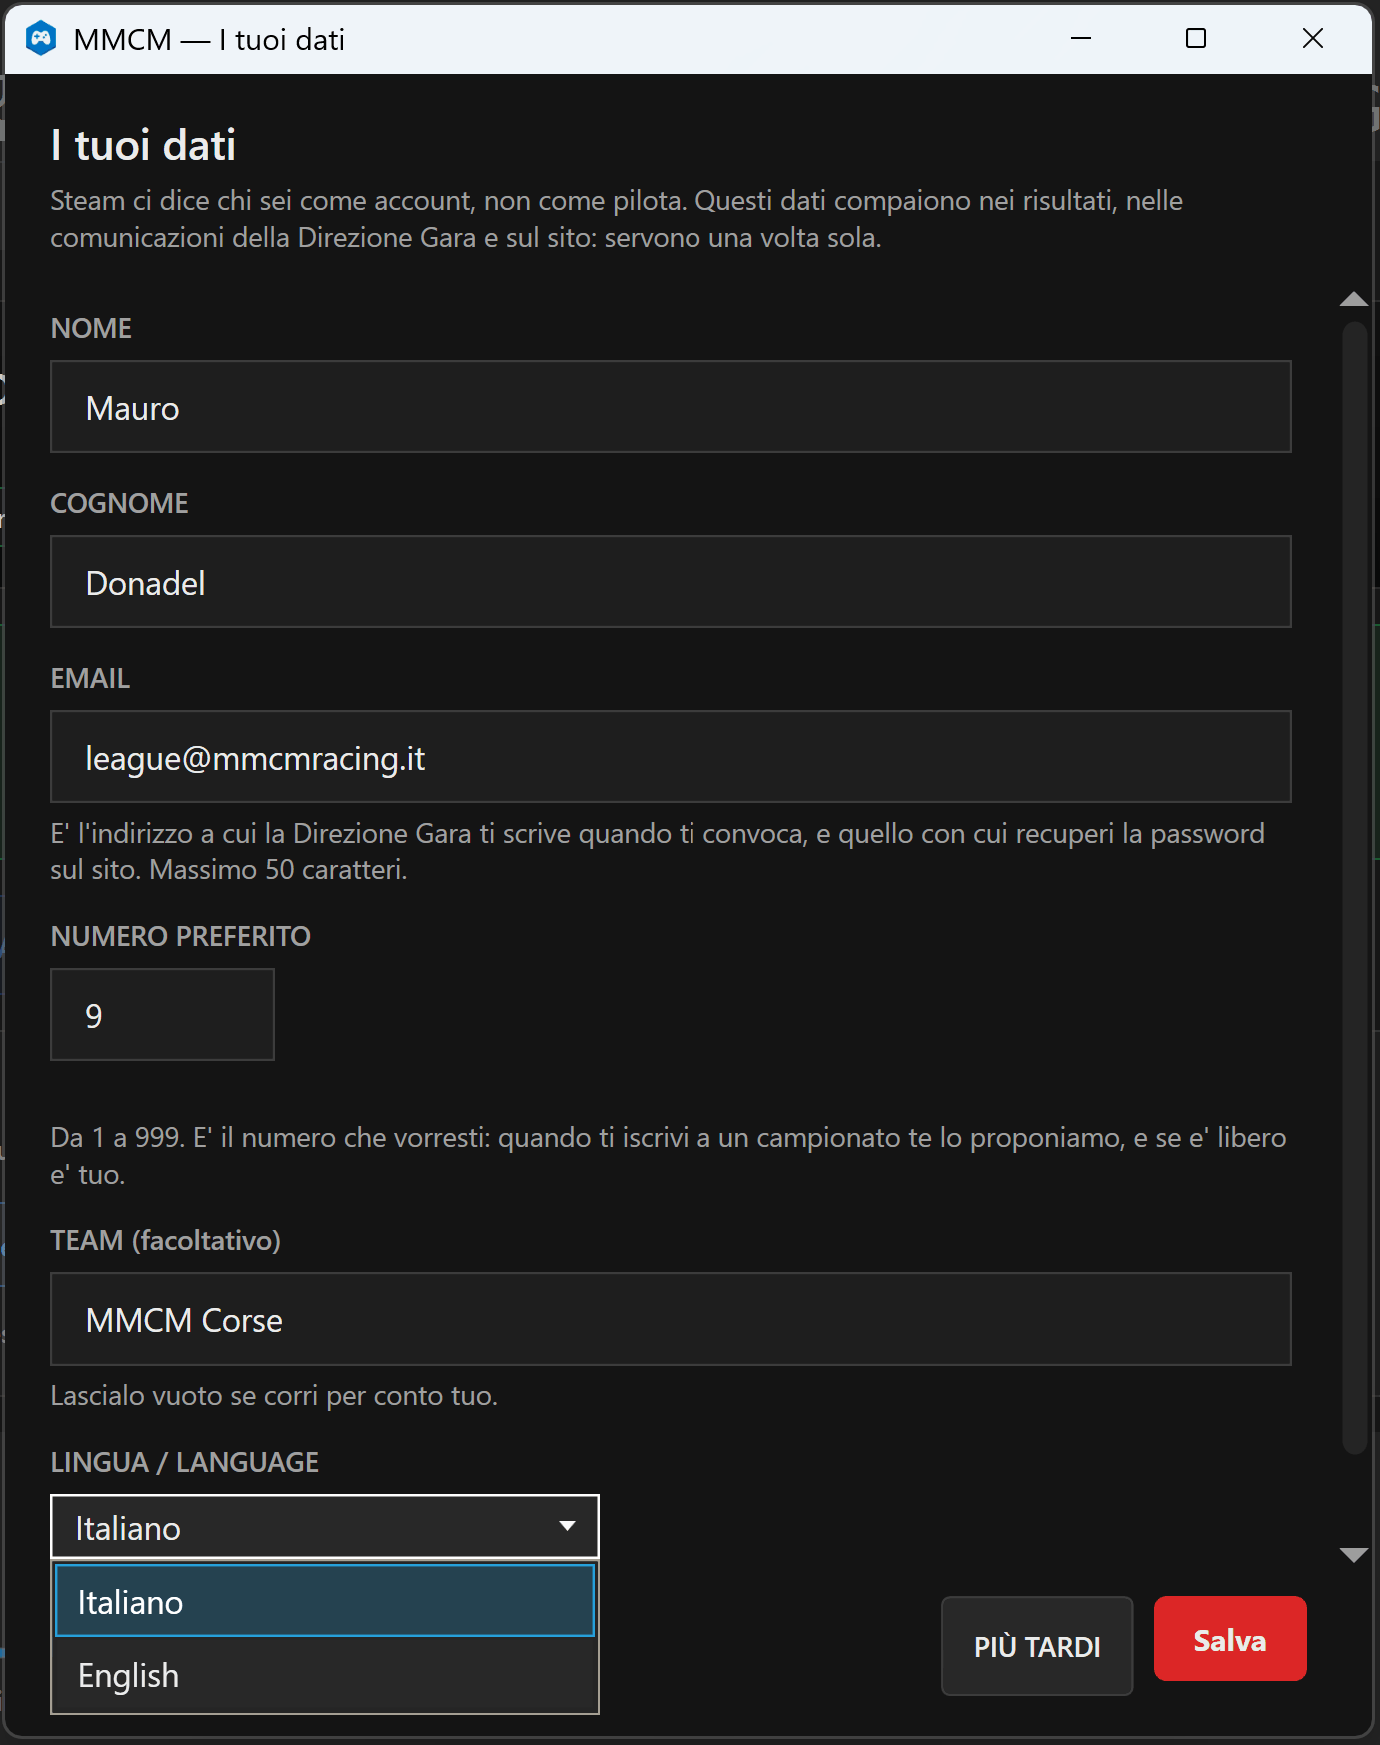Image resolution: width=1380 pixels, height=1745 pixels.
Task: Click the 'LINGUA / LANGUAGE' label
Action: click(x=185, y=1462)
